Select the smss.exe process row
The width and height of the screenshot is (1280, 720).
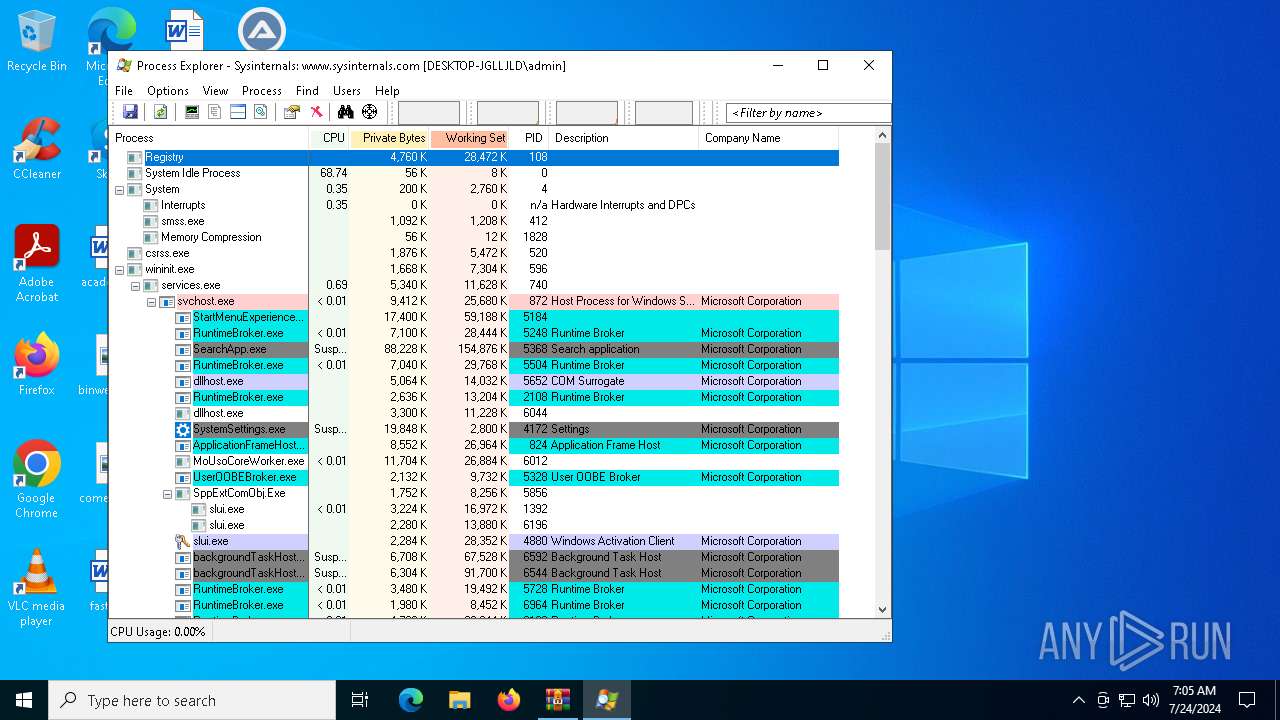474,221
